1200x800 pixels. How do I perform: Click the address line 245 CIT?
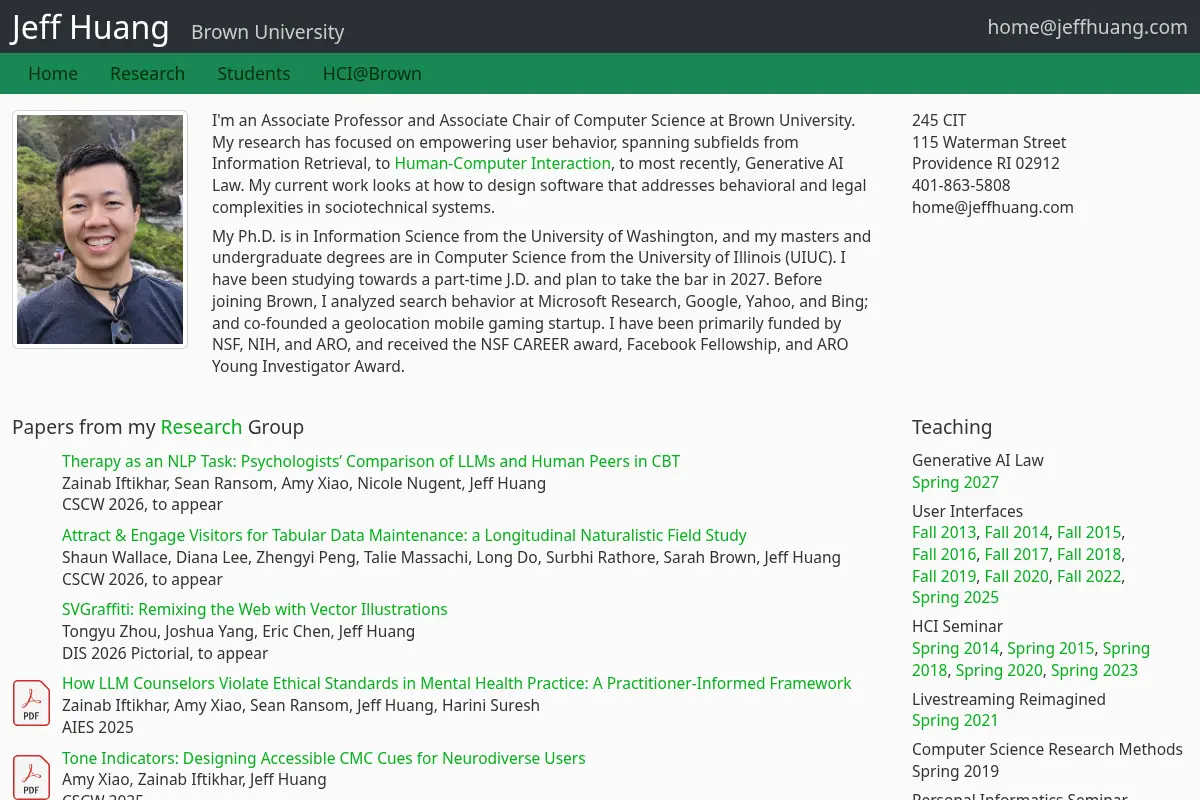(x=939, y=120)
